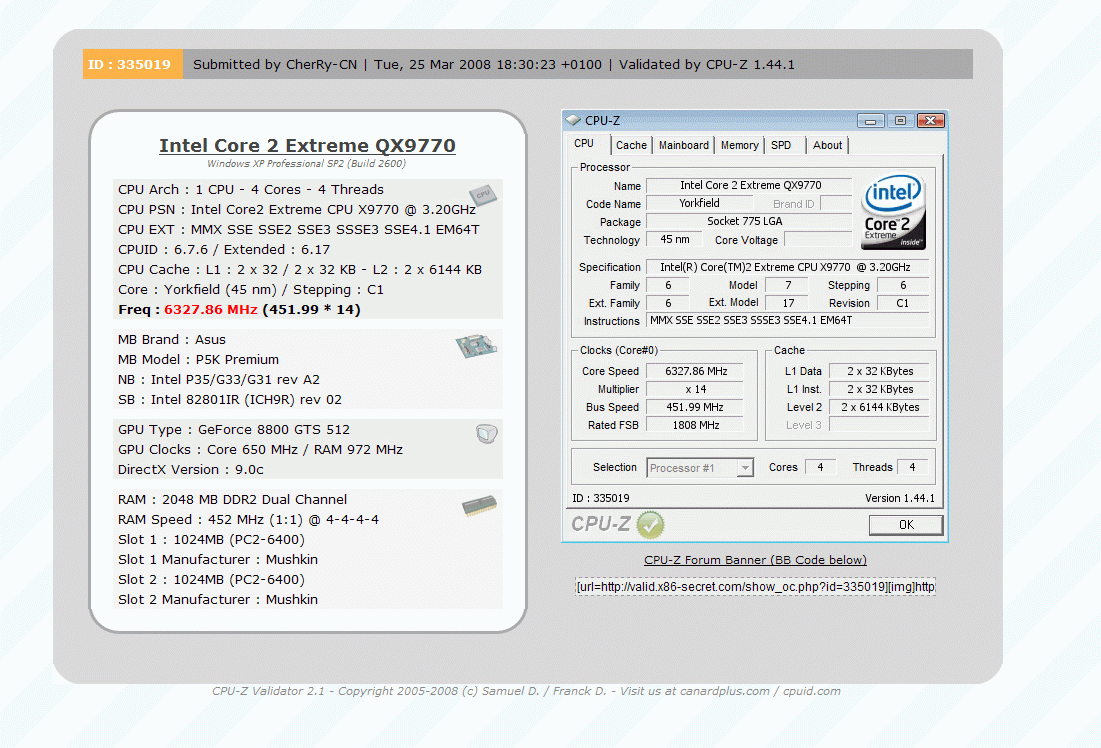
Task: Click the 'SB : Intel 82801IR (ICH9R)' line
Action: coord(230,400)
